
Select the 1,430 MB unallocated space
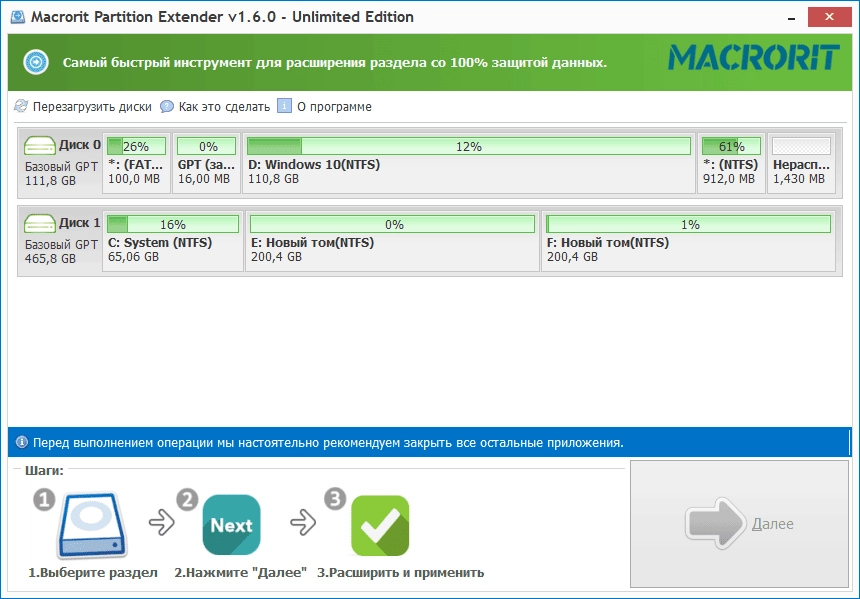(x=801, y=163)
